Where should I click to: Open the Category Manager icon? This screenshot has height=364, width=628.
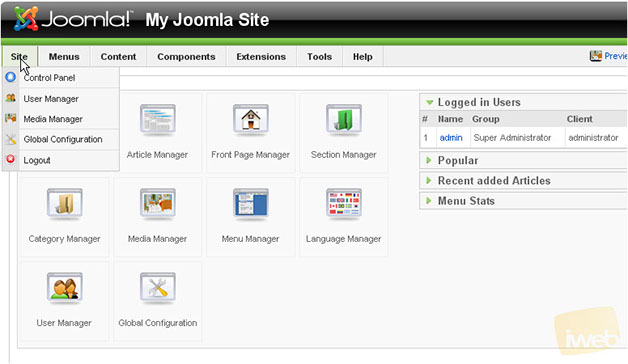point(64,203)
